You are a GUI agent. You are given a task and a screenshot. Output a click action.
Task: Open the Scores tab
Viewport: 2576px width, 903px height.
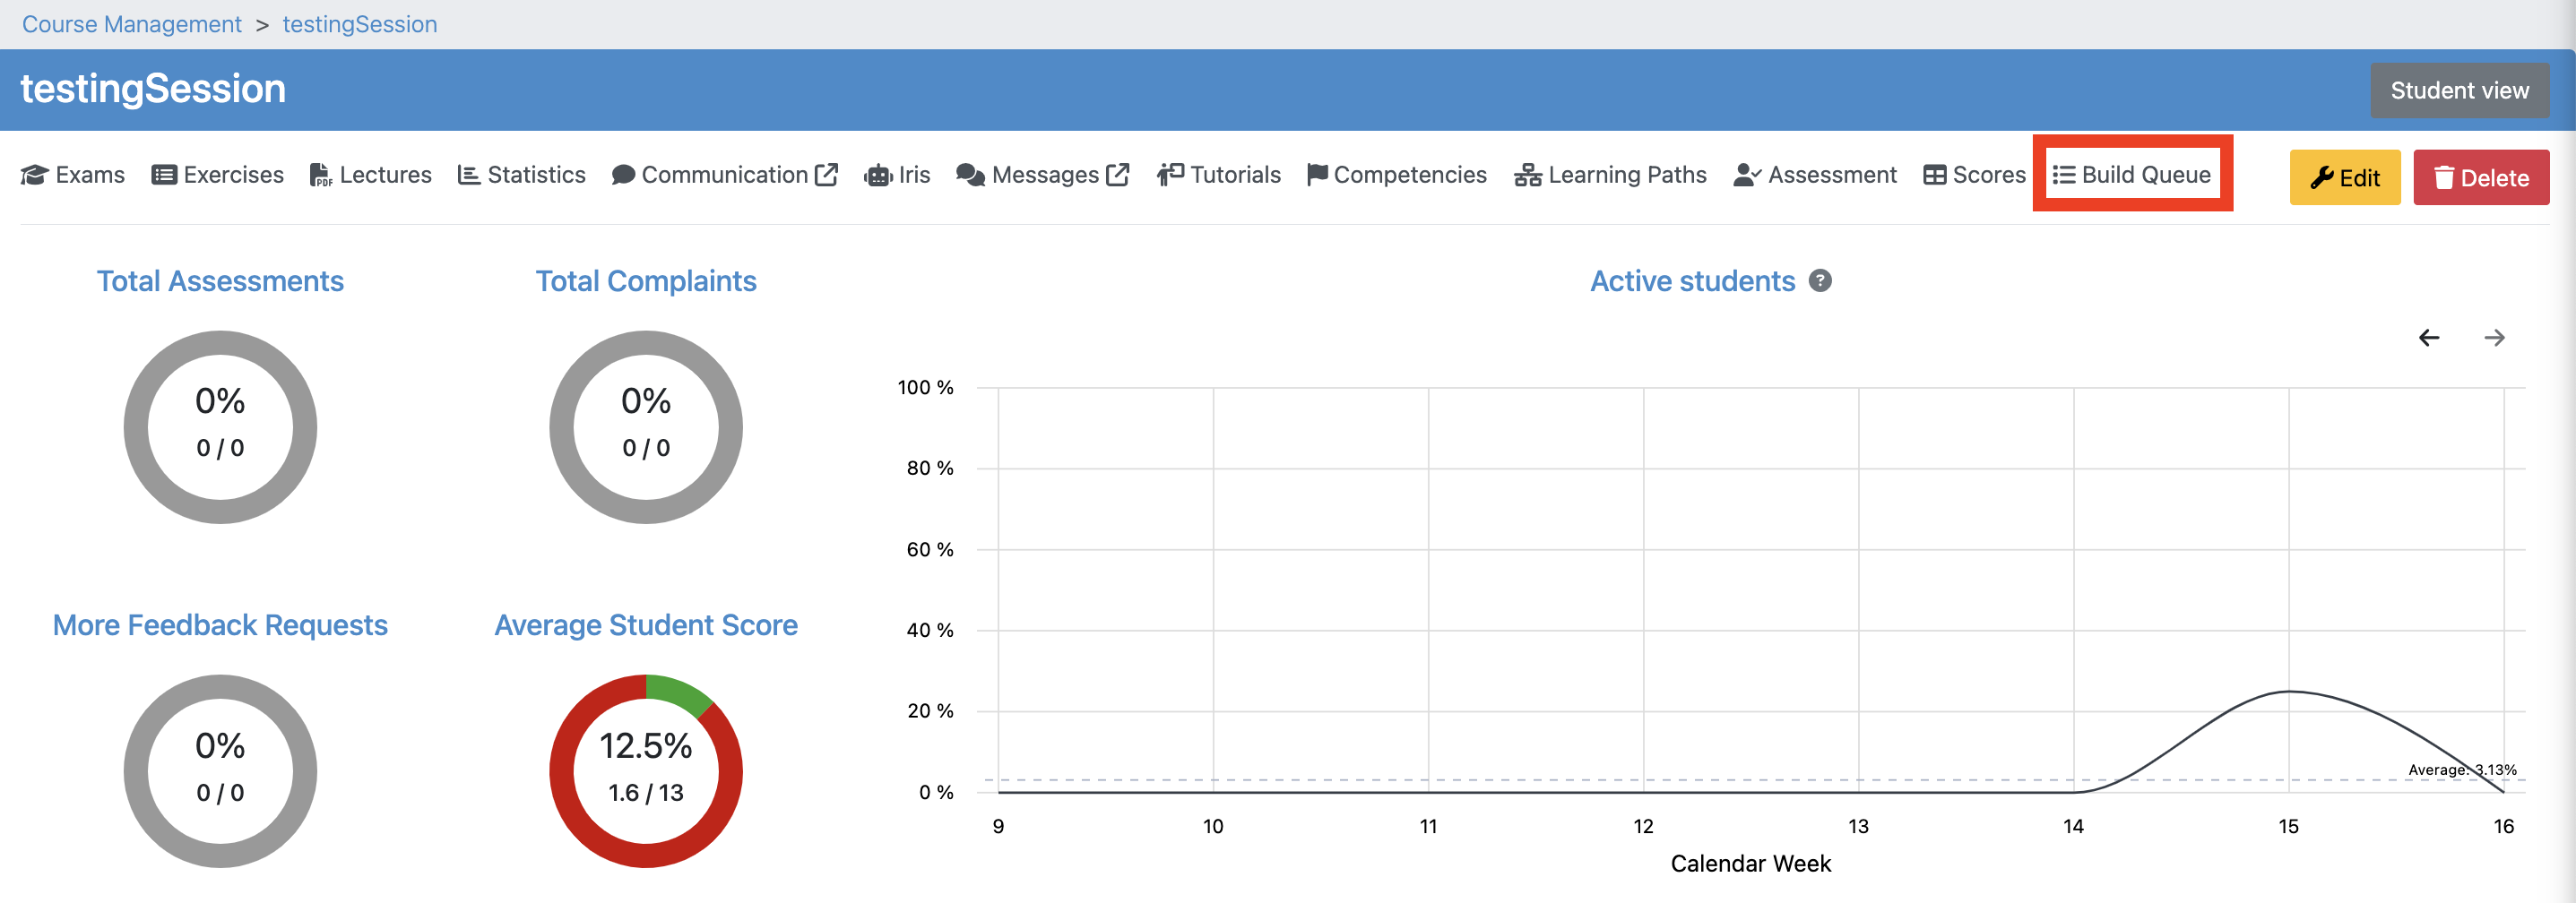(1975, 175)
